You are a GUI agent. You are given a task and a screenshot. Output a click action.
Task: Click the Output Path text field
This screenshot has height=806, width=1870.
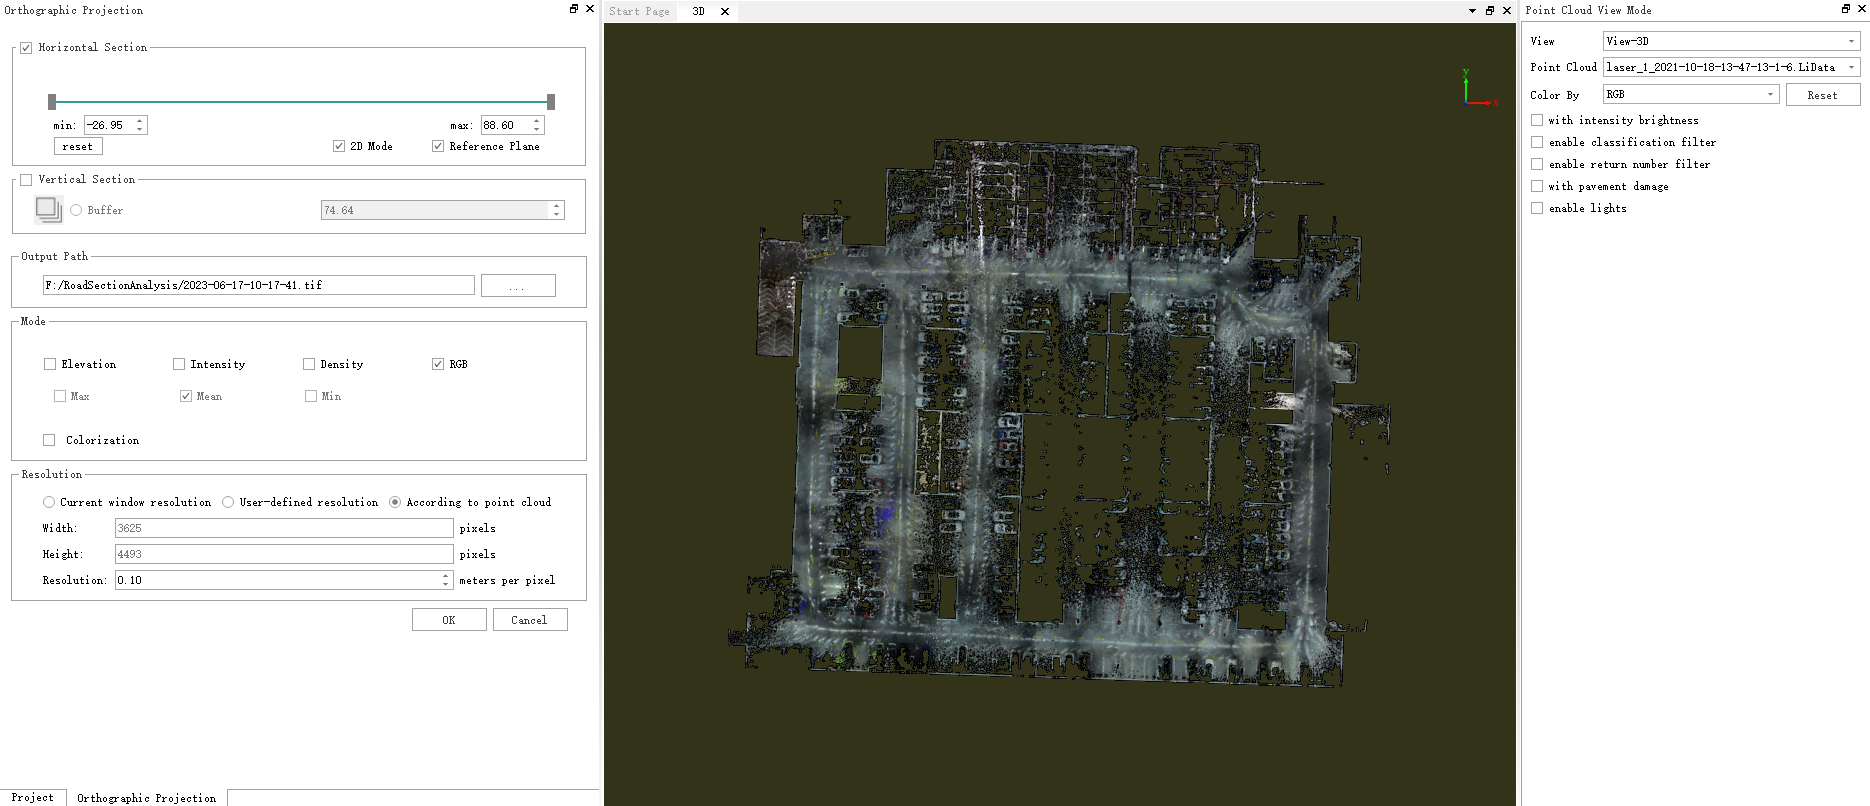(x=258, y=285)
